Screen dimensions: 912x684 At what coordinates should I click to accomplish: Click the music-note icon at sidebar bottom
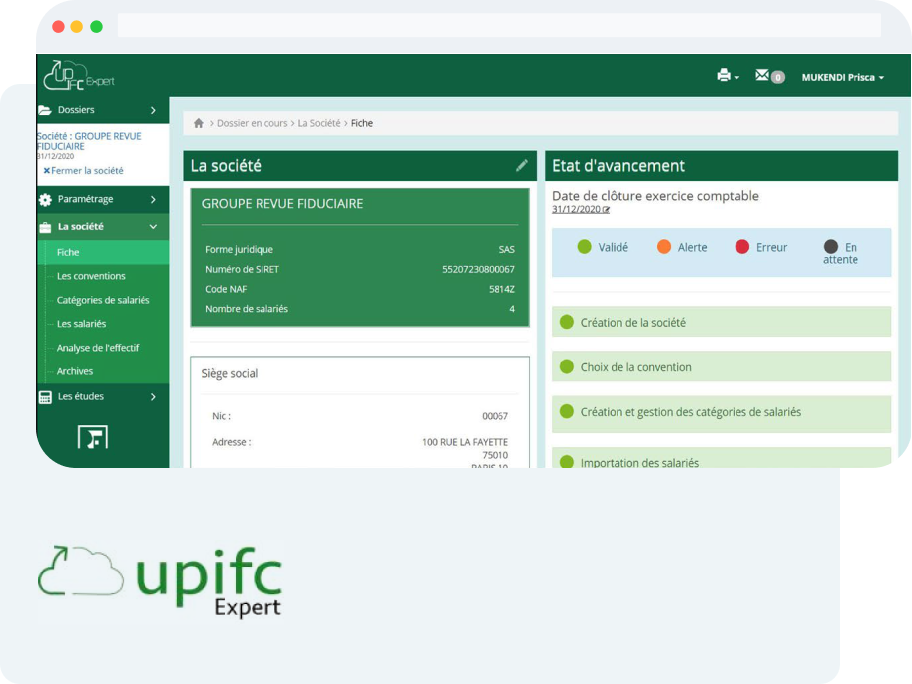point(93,437)
